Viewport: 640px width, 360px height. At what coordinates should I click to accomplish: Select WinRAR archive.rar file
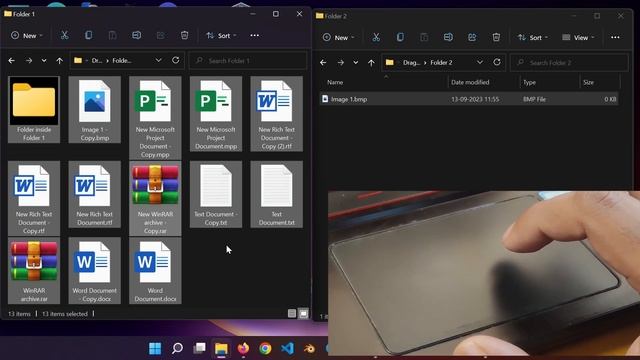(x=34, y=271)
